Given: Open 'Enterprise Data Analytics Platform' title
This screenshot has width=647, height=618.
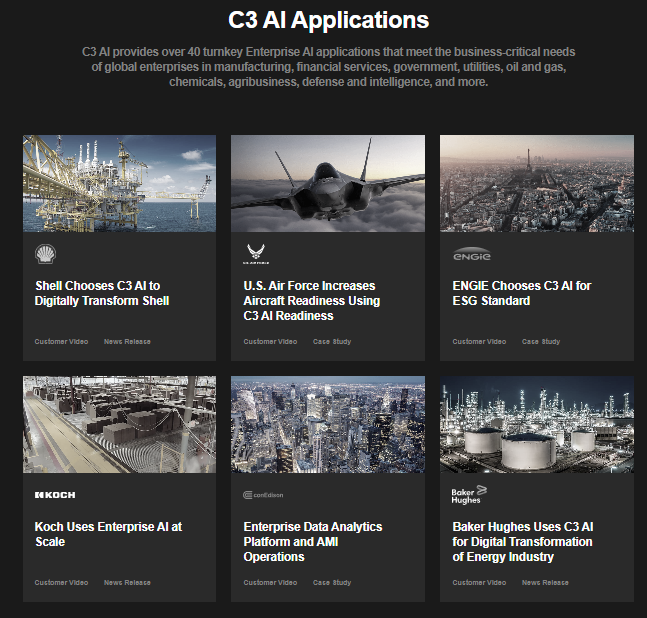Looking at the screenshot, I should pos(312,541).
